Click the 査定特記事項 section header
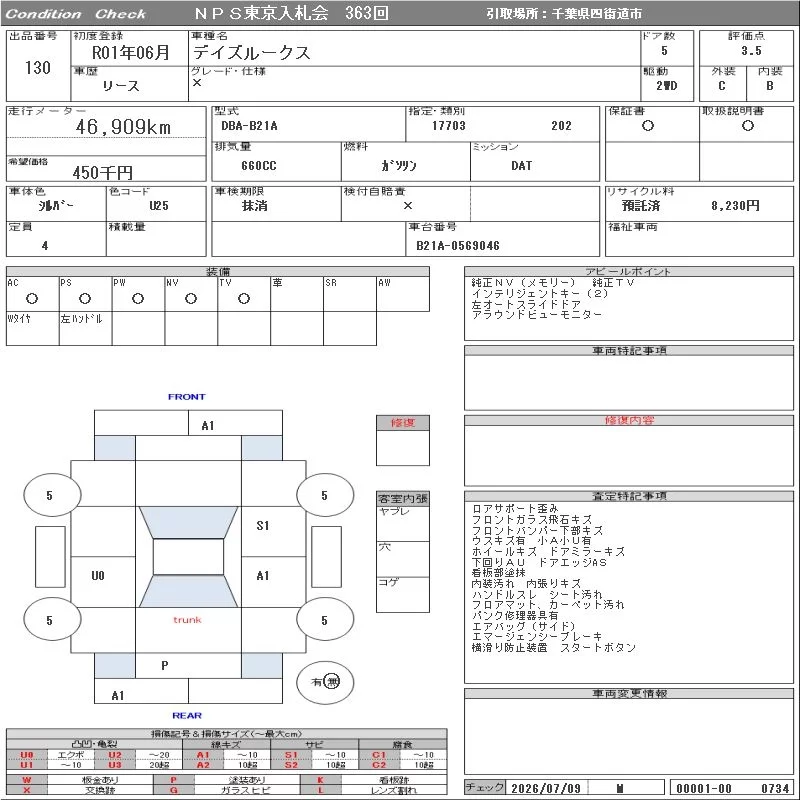This screenshot has height=800, width=800. (629, 496)
